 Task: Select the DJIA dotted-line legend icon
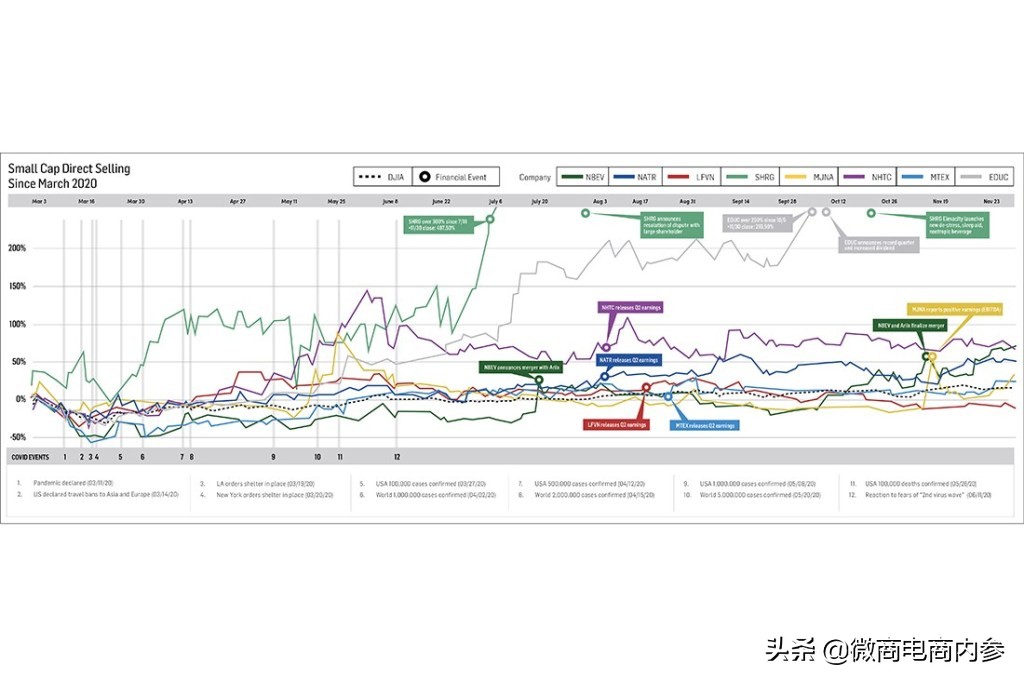click(x=370, y=176)
